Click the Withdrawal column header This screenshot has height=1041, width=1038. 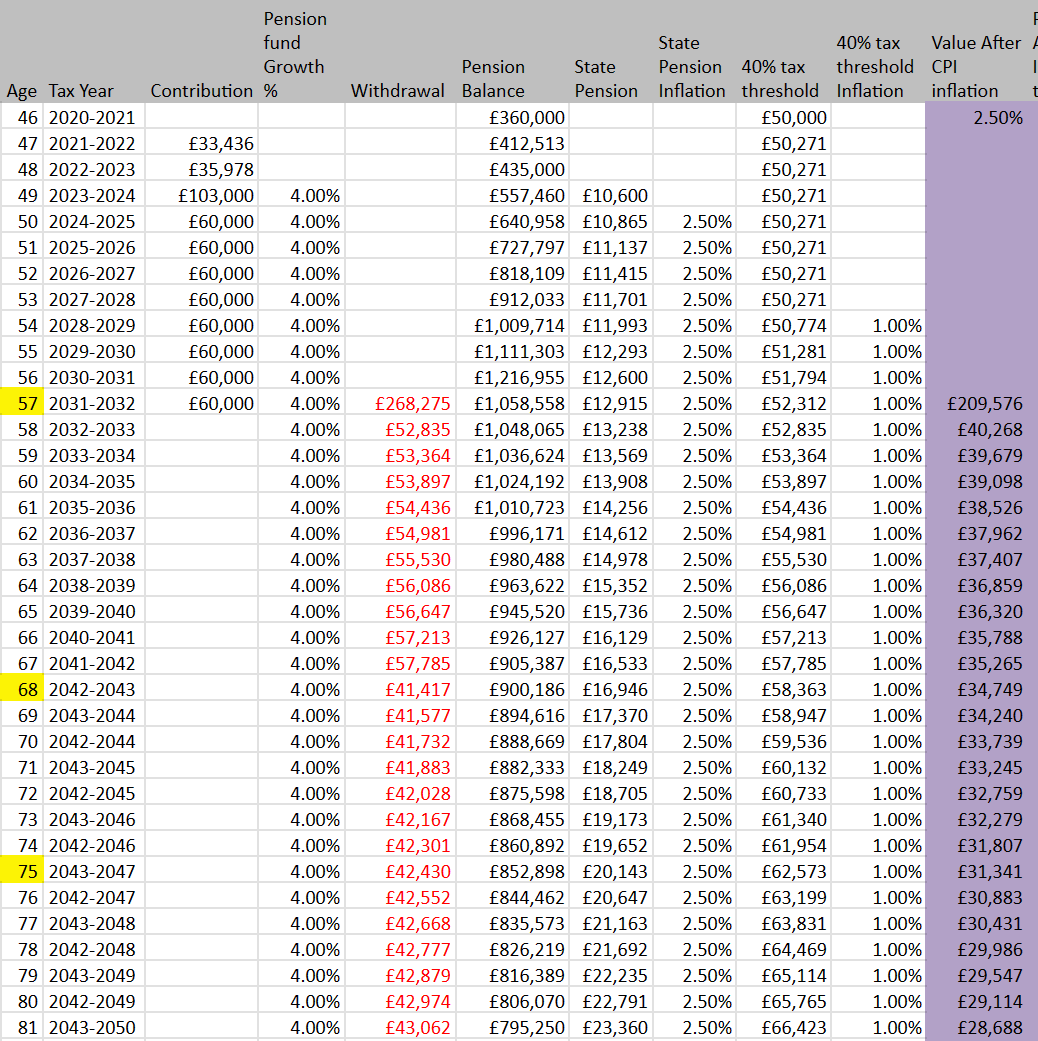tap(397, 91)
